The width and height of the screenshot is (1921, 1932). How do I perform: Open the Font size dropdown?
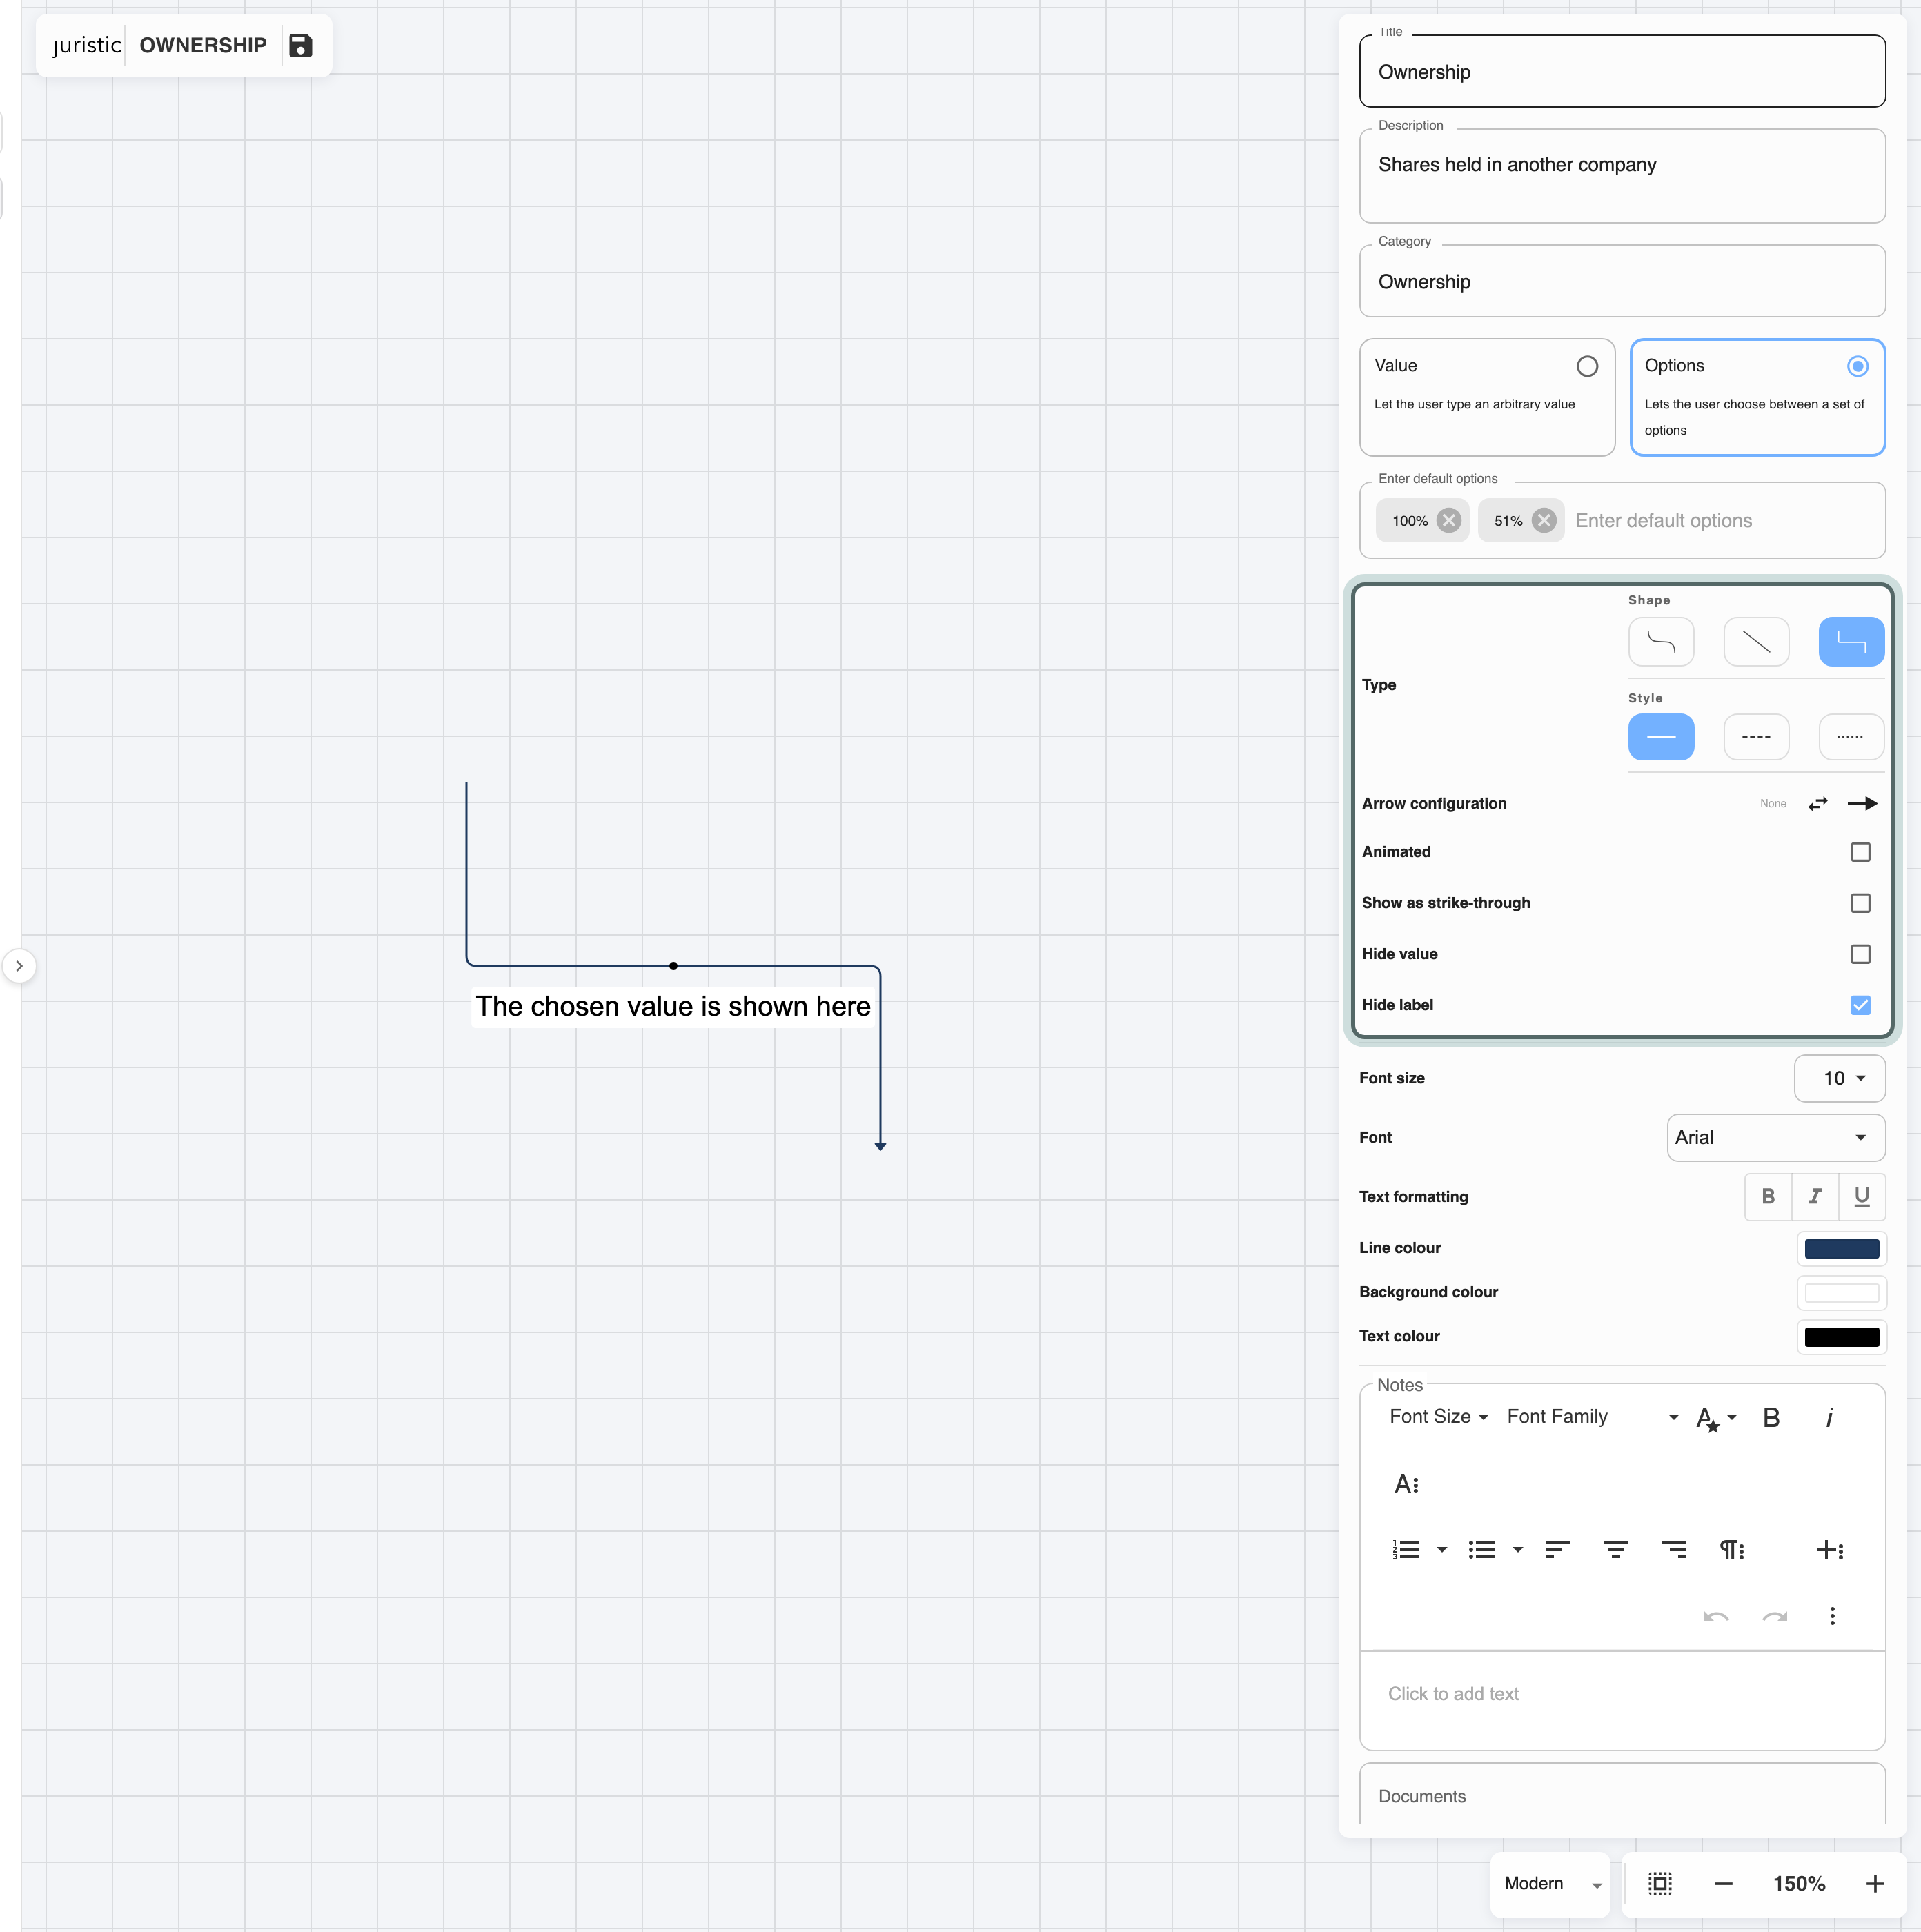click(x=1839, y=1079)
